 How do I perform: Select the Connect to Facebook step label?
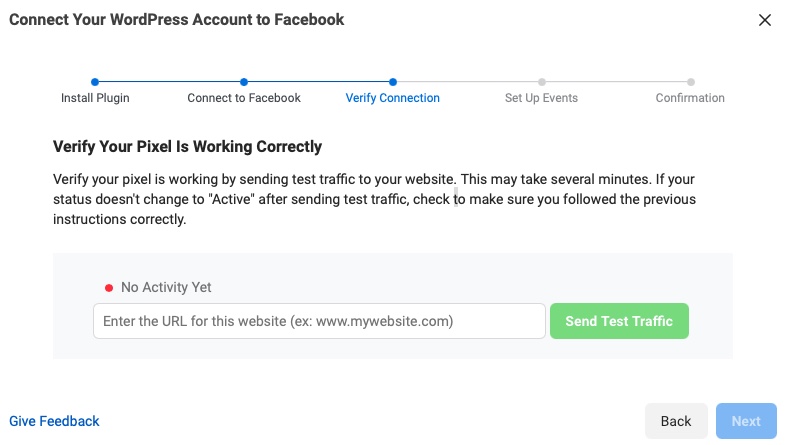click(x=244, y=98)
